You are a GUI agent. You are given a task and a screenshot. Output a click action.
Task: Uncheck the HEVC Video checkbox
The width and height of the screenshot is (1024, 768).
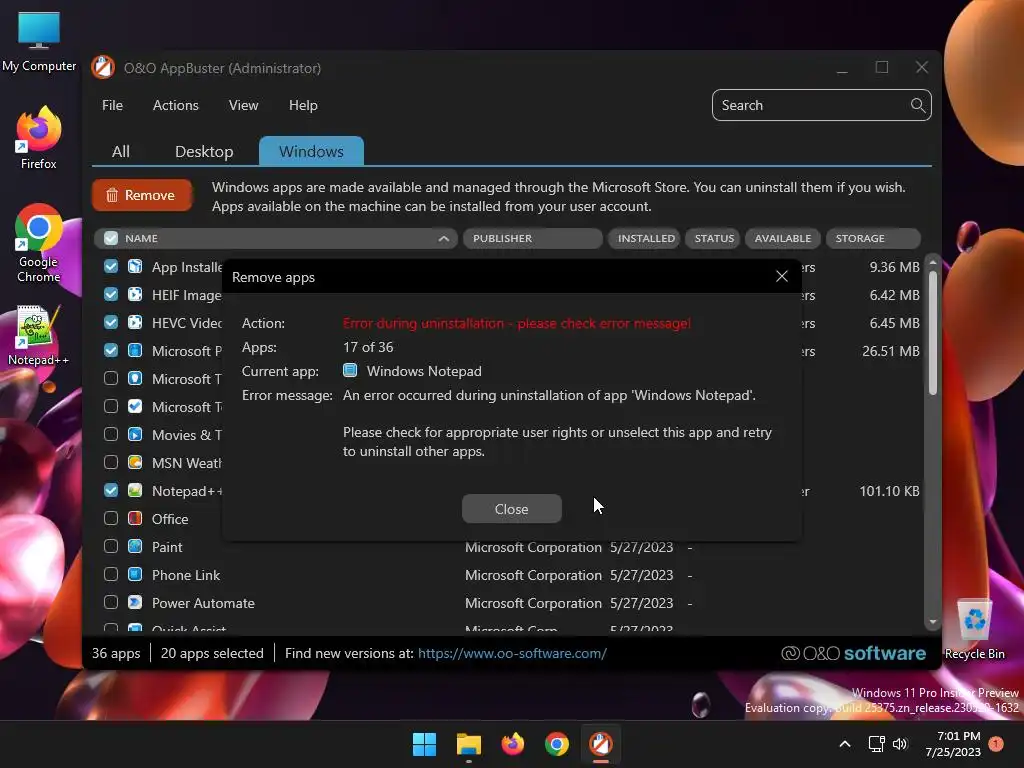click(111, 323)
